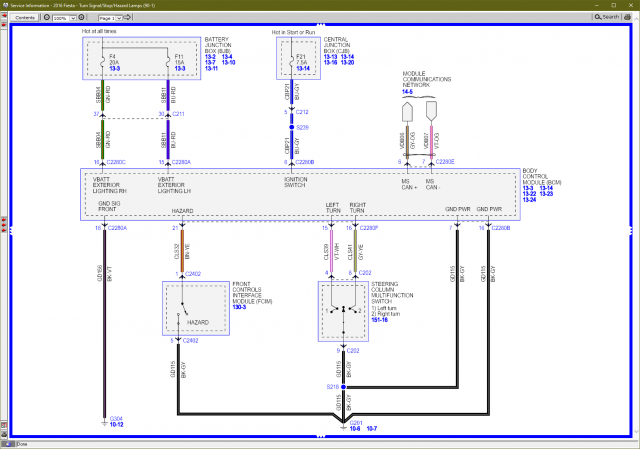Select the C2280E connector label

pos(445,162)
